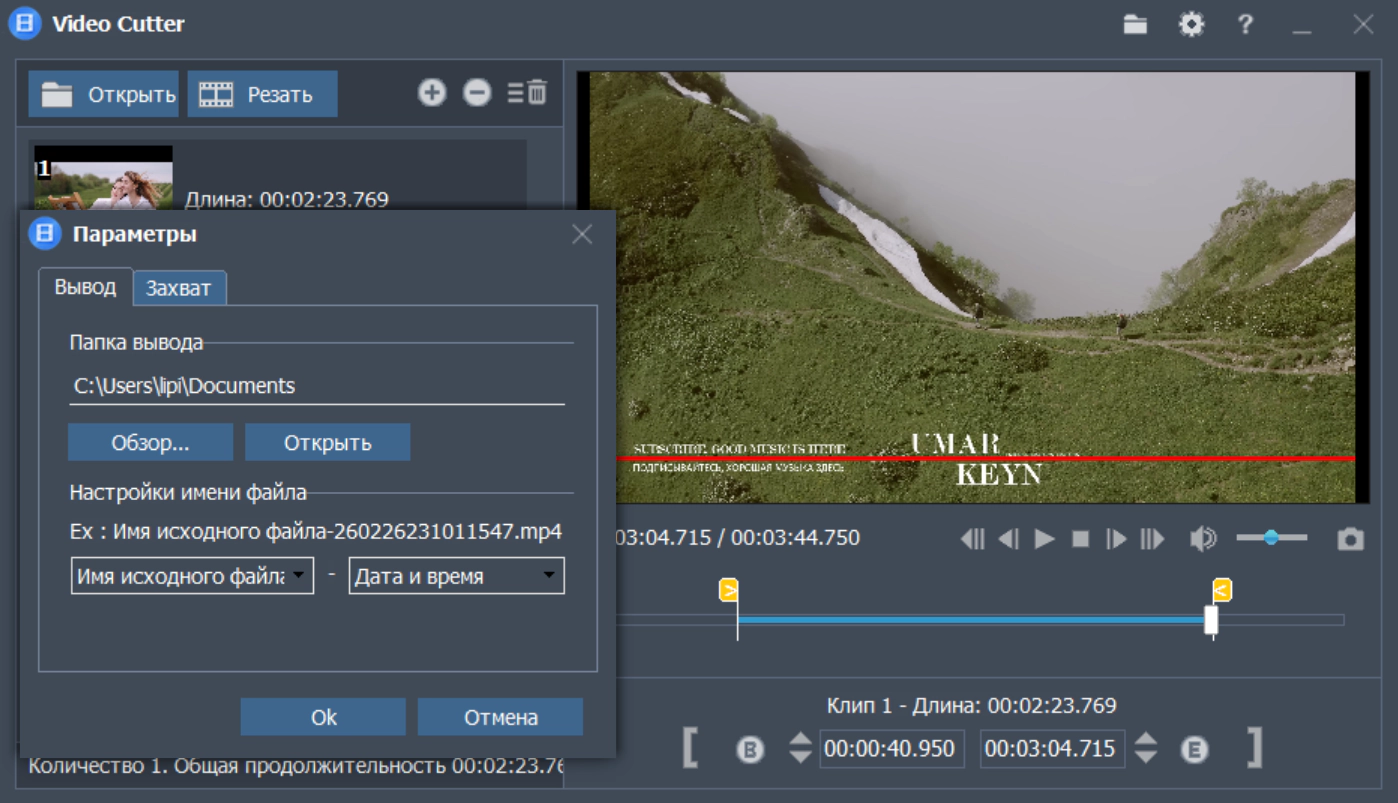Mute audio with the speaker icon

coord(1202,539)
